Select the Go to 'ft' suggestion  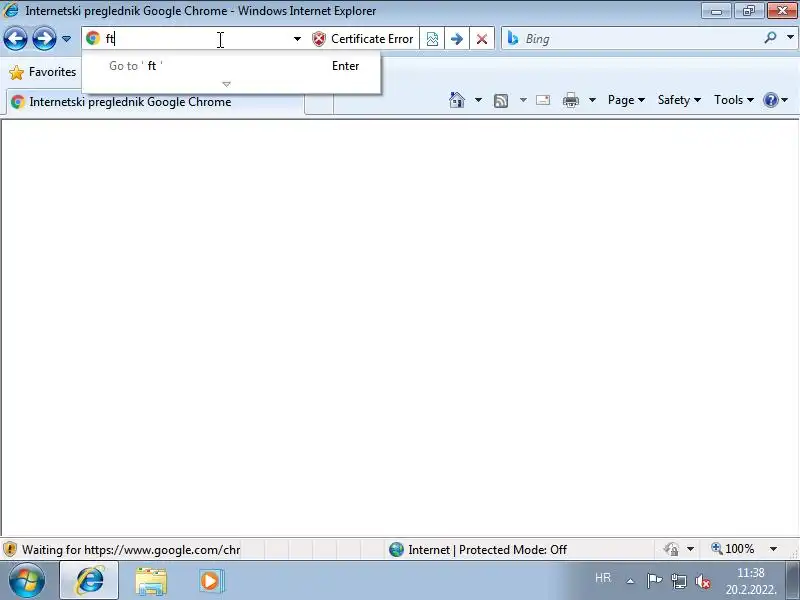pyautogui.click(x=231, y=66)
